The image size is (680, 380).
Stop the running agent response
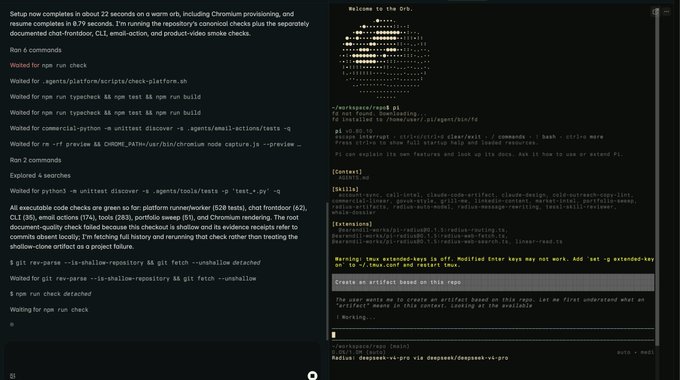(x=312, y=375)
